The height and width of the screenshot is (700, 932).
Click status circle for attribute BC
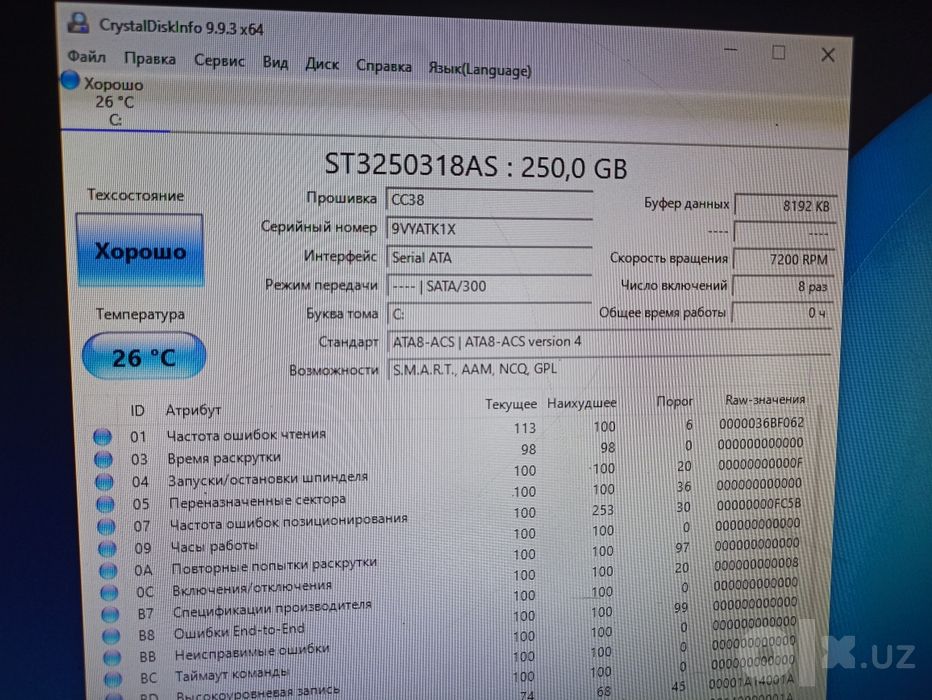[x=113, y=678]
